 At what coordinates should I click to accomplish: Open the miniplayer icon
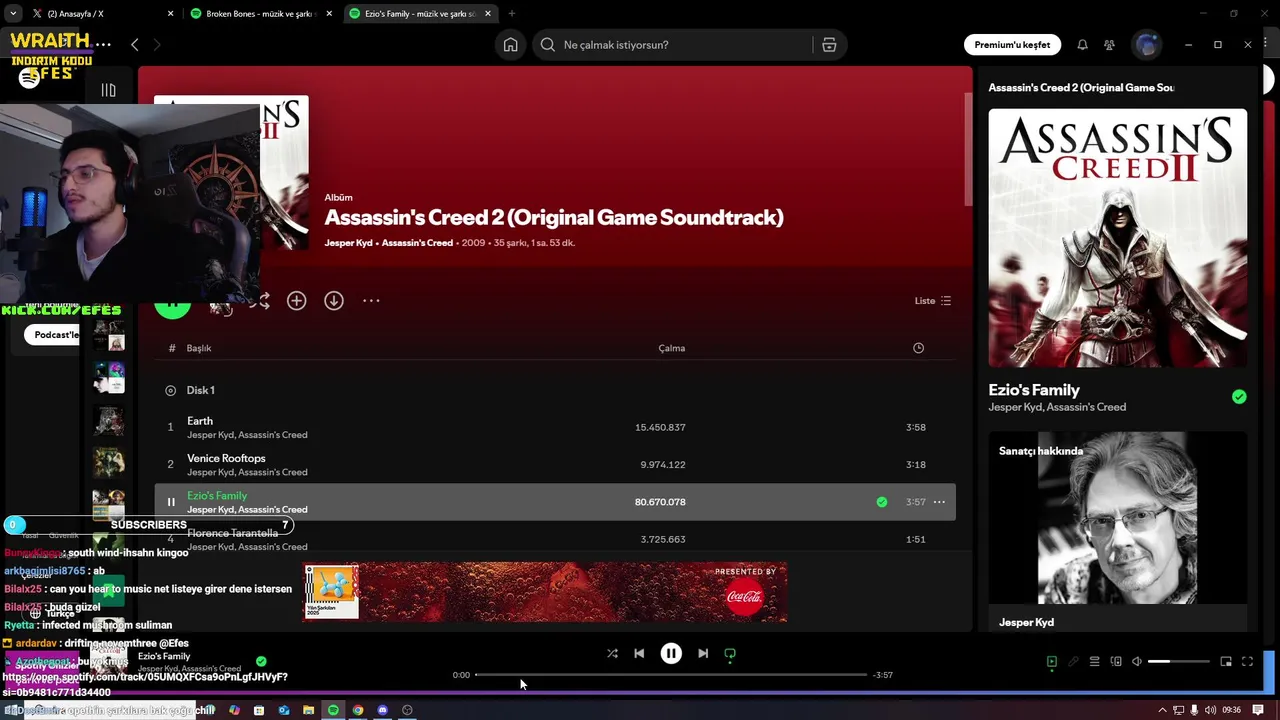click(x=1226, y=662)
